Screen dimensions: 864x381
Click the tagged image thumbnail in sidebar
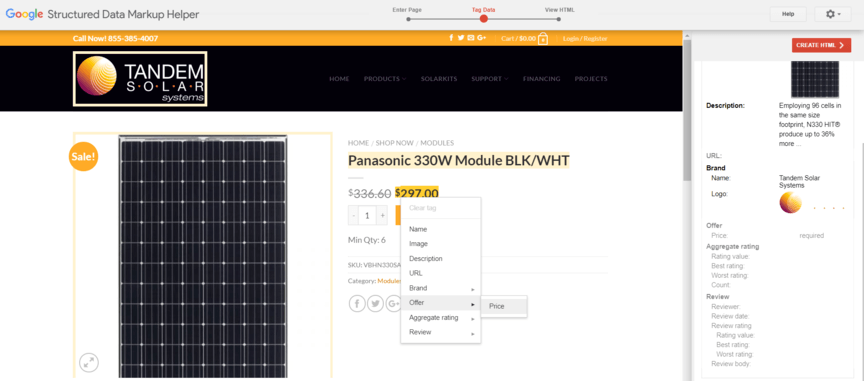[815, 79]
